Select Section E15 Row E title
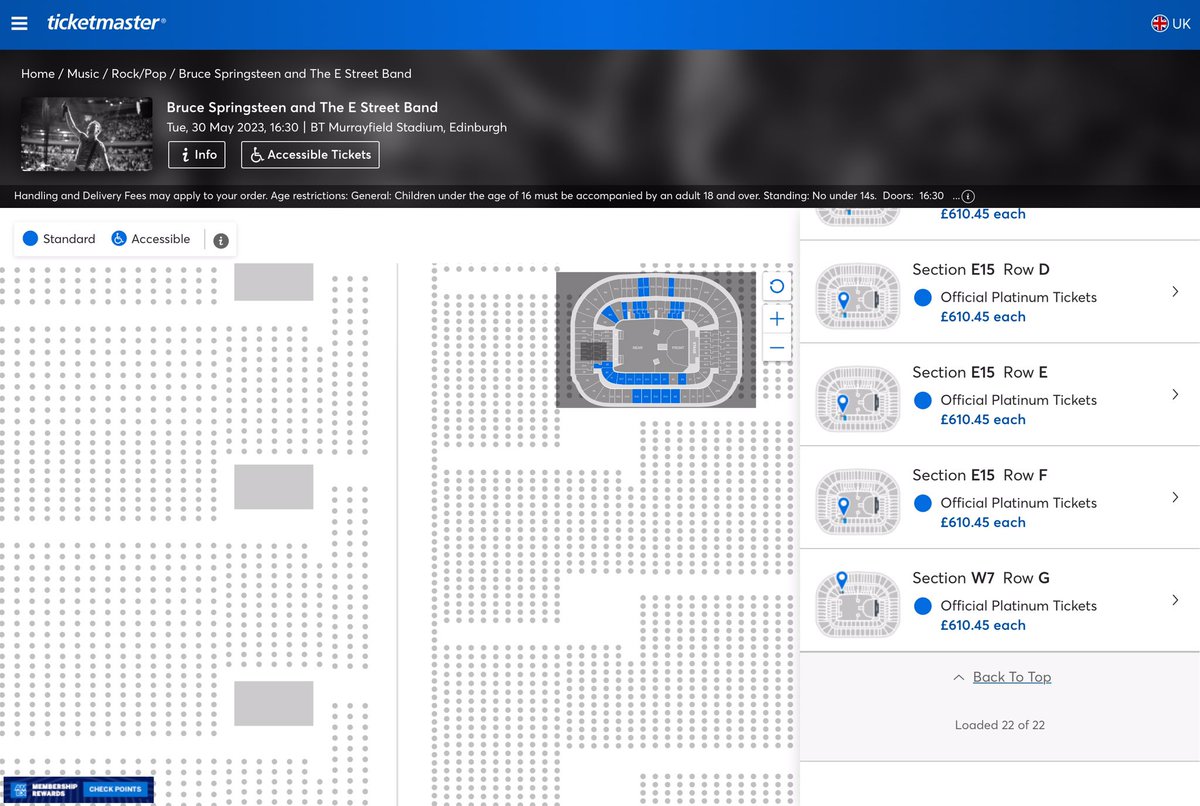Viewport: 1200px width, 806px height. tap(980, 372)
